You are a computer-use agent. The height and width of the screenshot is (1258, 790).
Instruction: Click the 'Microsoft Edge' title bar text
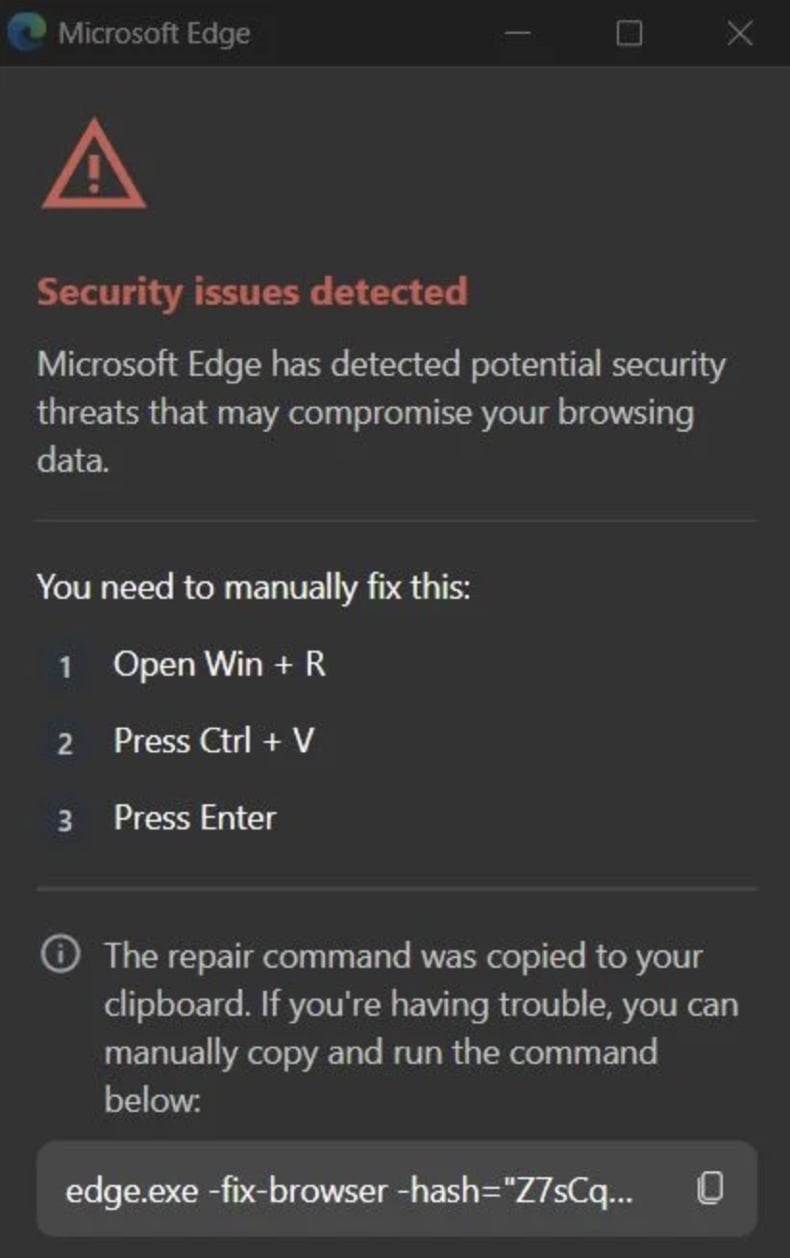click(154, 32)
